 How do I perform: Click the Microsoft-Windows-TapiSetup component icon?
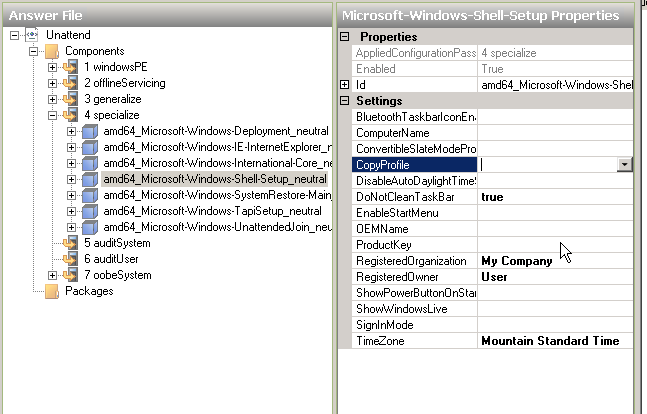click(90, 211)
